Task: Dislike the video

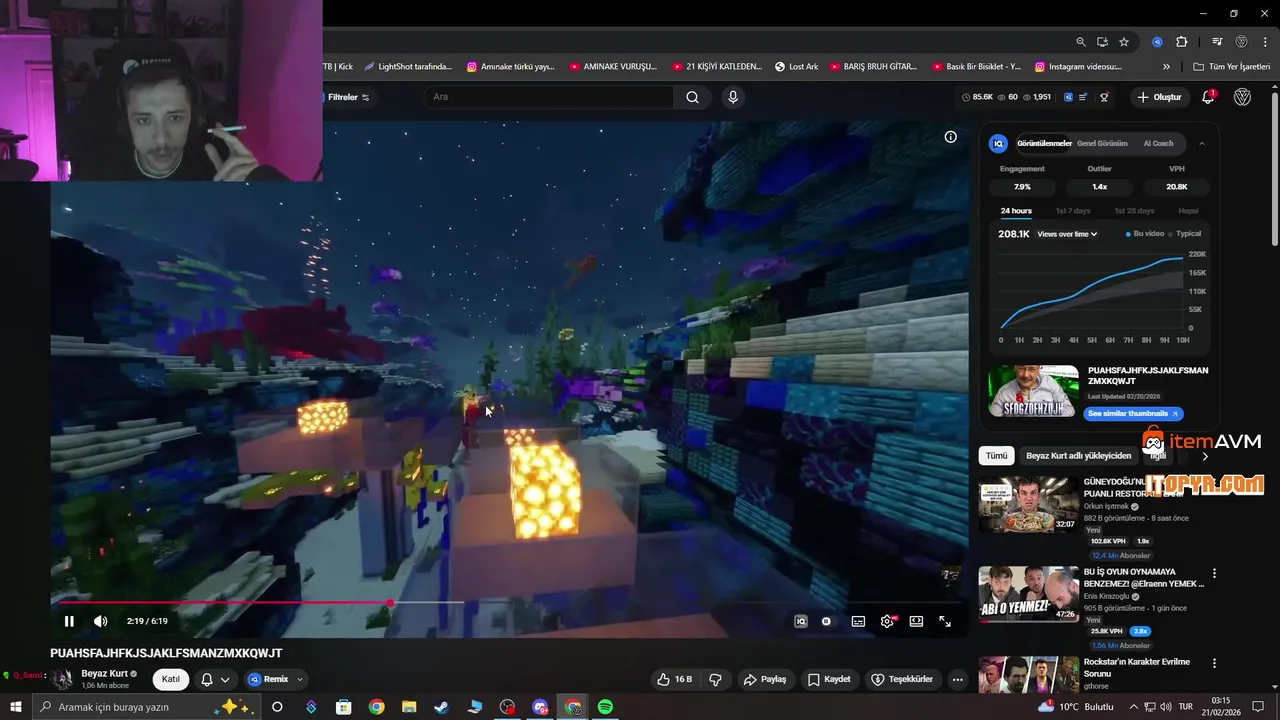Action: (x=716, y=679)
